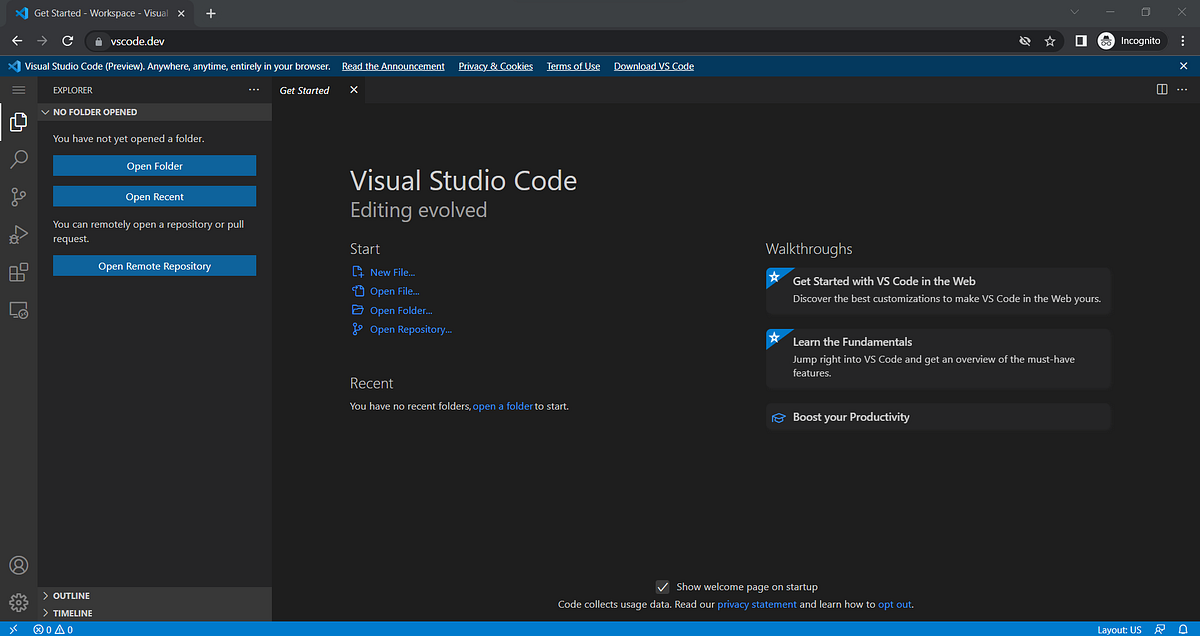Click the toggle layout icon in editor toolbar
The image size is (1200, 636).
(x=1161, y=89)
